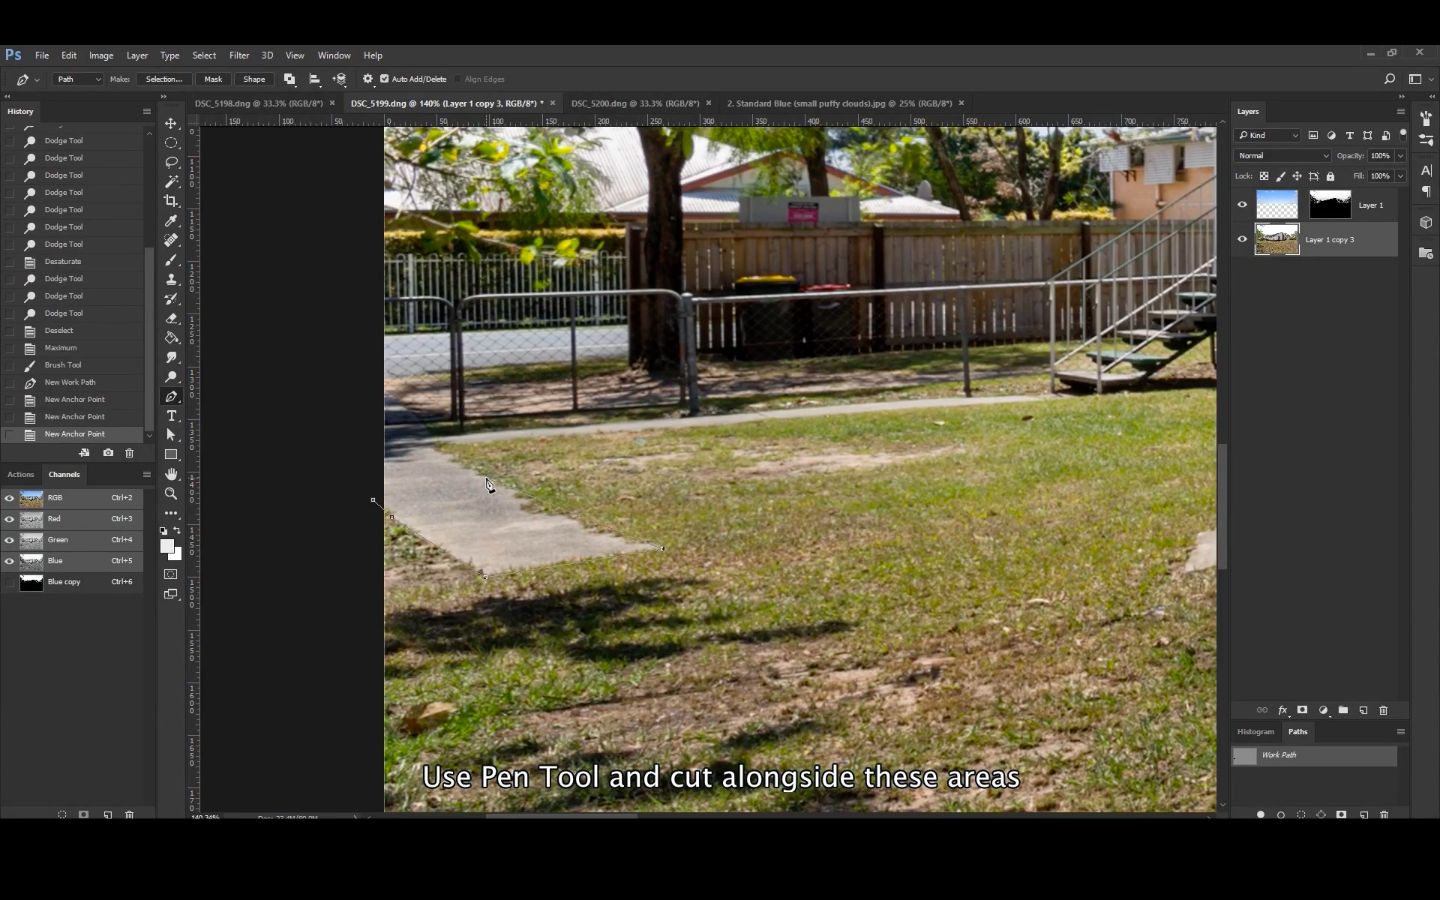
Task: Select the Eyedropper tool
Action: click(x=171, y=221)
